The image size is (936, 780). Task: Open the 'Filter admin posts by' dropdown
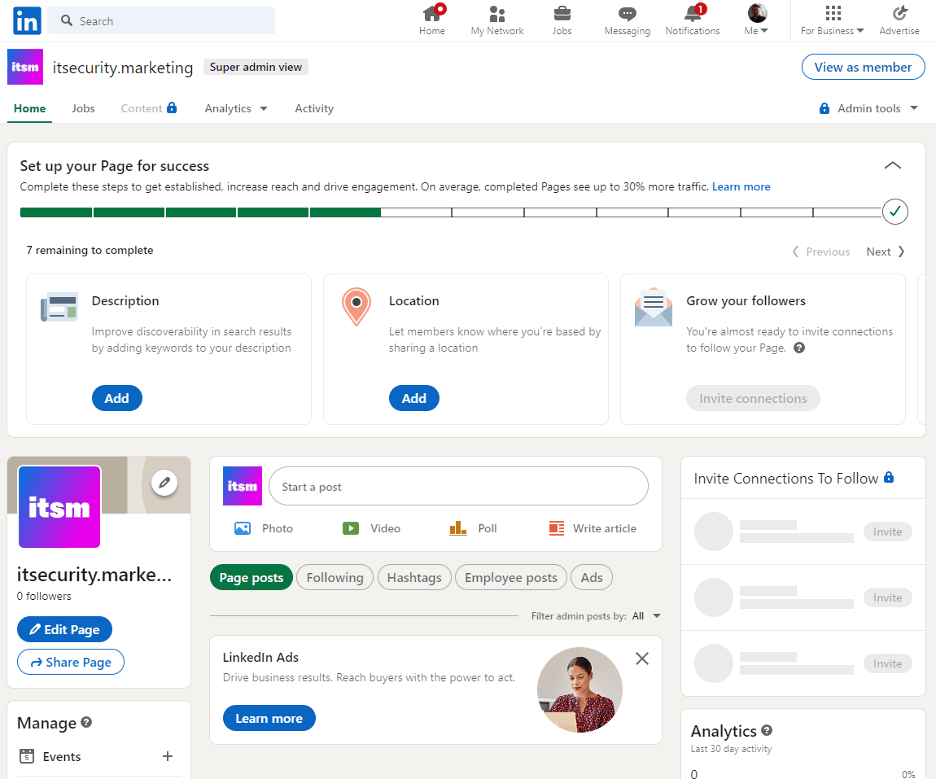point(641,617)
